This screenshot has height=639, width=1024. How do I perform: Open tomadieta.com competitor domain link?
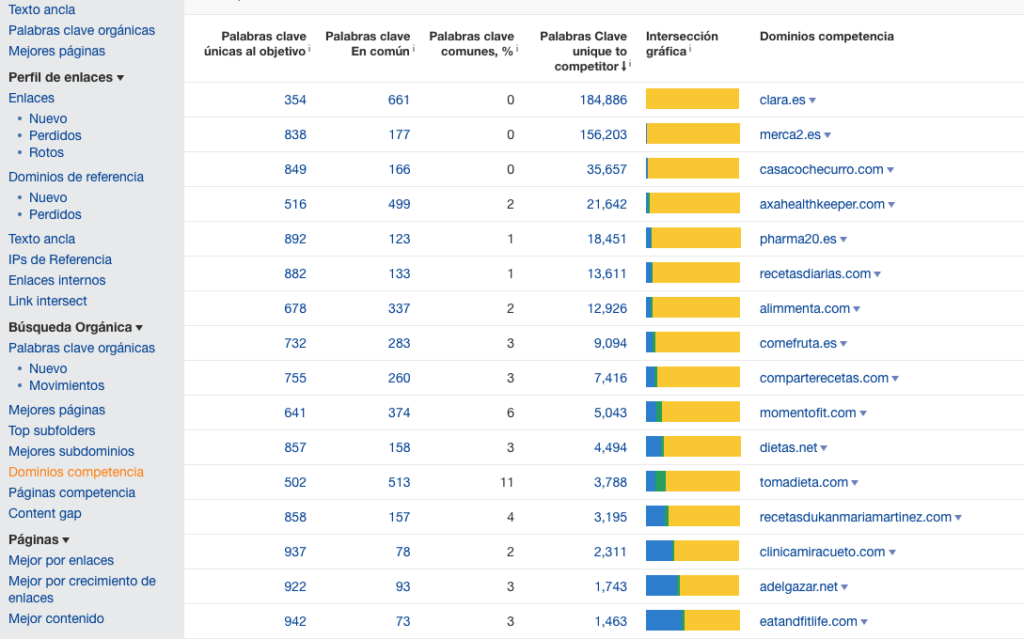(x=803, y=482)
